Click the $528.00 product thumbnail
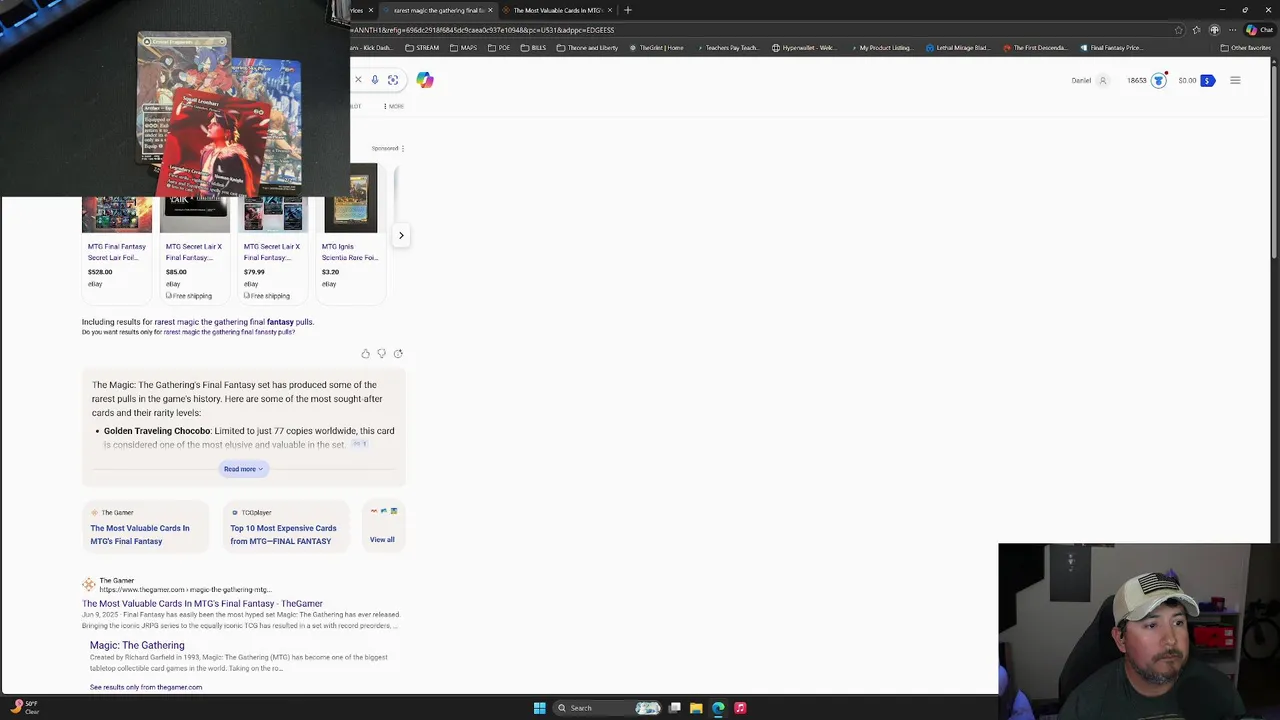1280x720 pixels. pos(117,215)
